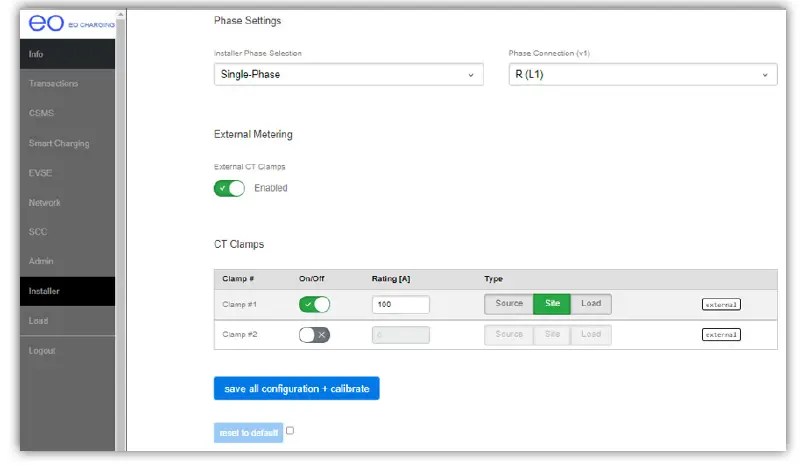Expand the Phase Connection dropdown
Image resolution: width=808 pixels, height=474 pixels.
[x=642, y=75]
